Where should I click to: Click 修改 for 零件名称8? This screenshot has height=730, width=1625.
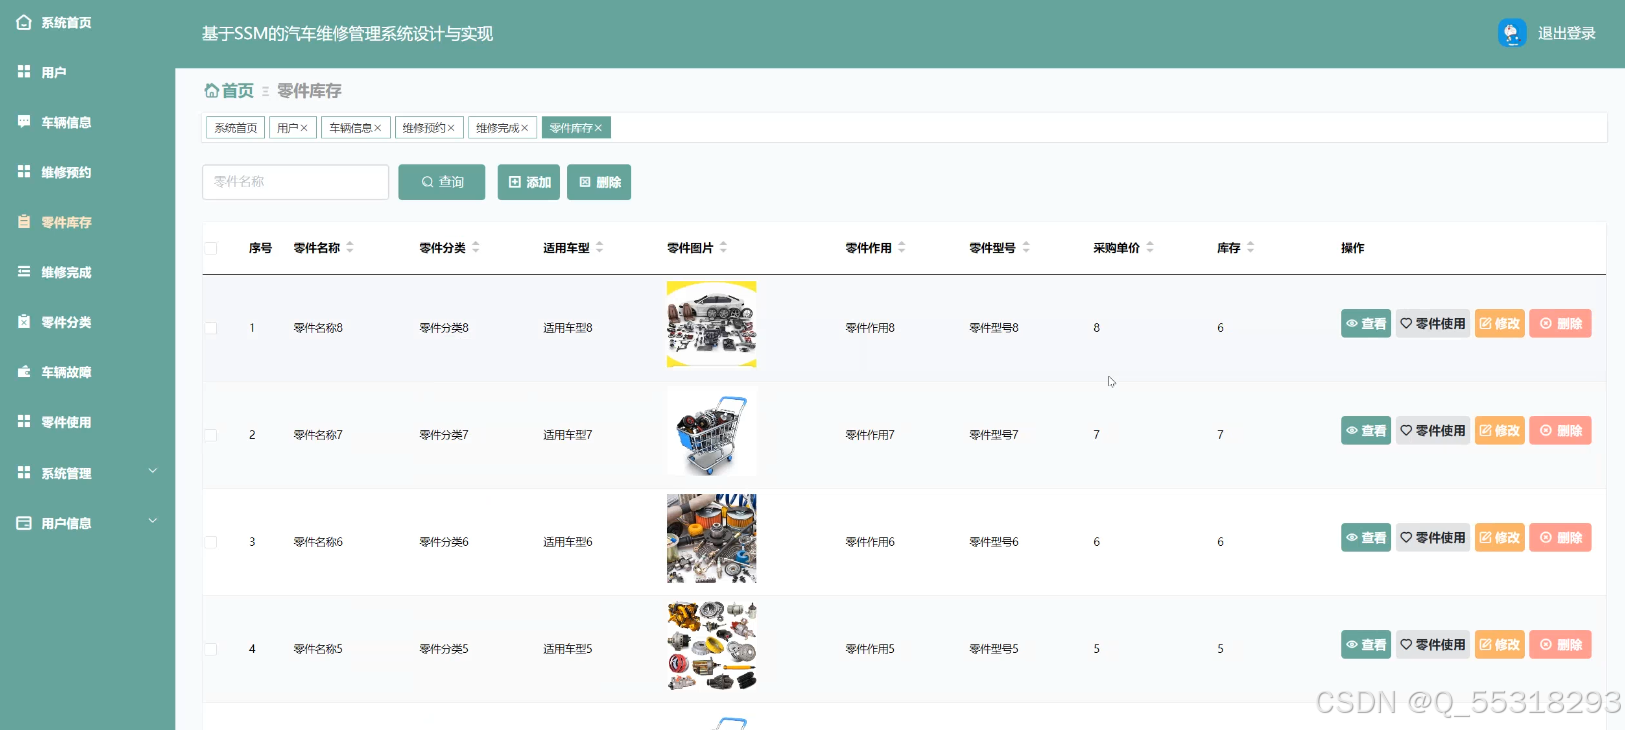coord(1500,324)
